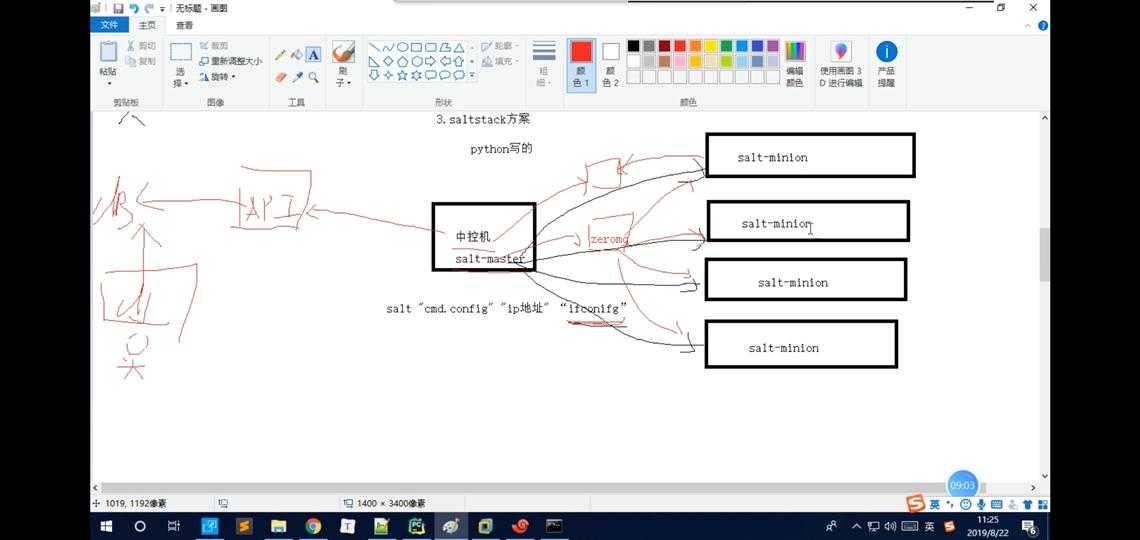Click the Cut (剪切) button
This screenshot has width=1140, height=540.
(141, 46)
